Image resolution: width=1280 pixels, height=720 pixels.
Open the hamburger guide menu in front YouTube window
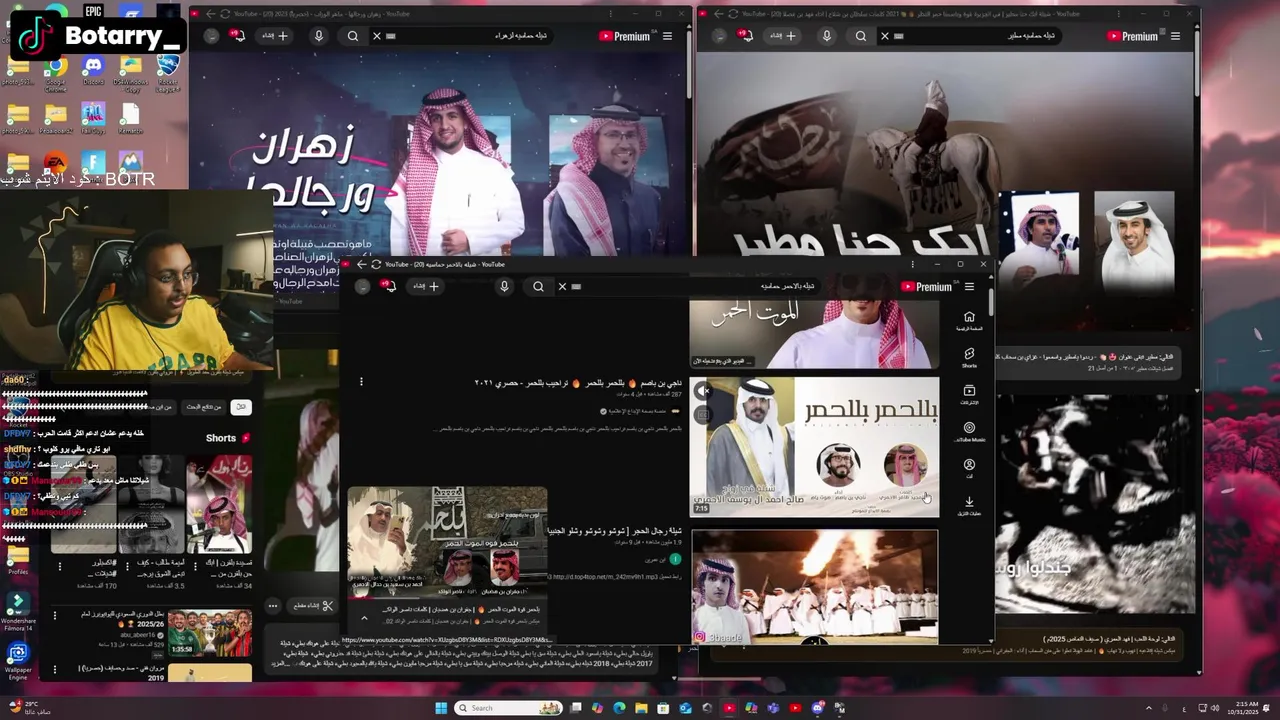tap(969, 287)
